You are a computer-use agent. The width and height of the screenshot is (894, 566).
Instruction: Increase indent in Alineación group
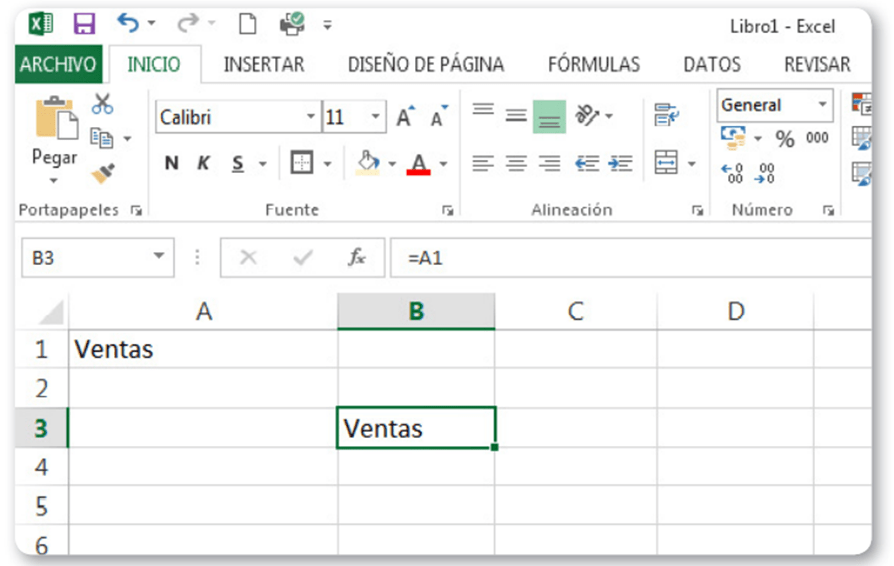click(x=621, y=164)
